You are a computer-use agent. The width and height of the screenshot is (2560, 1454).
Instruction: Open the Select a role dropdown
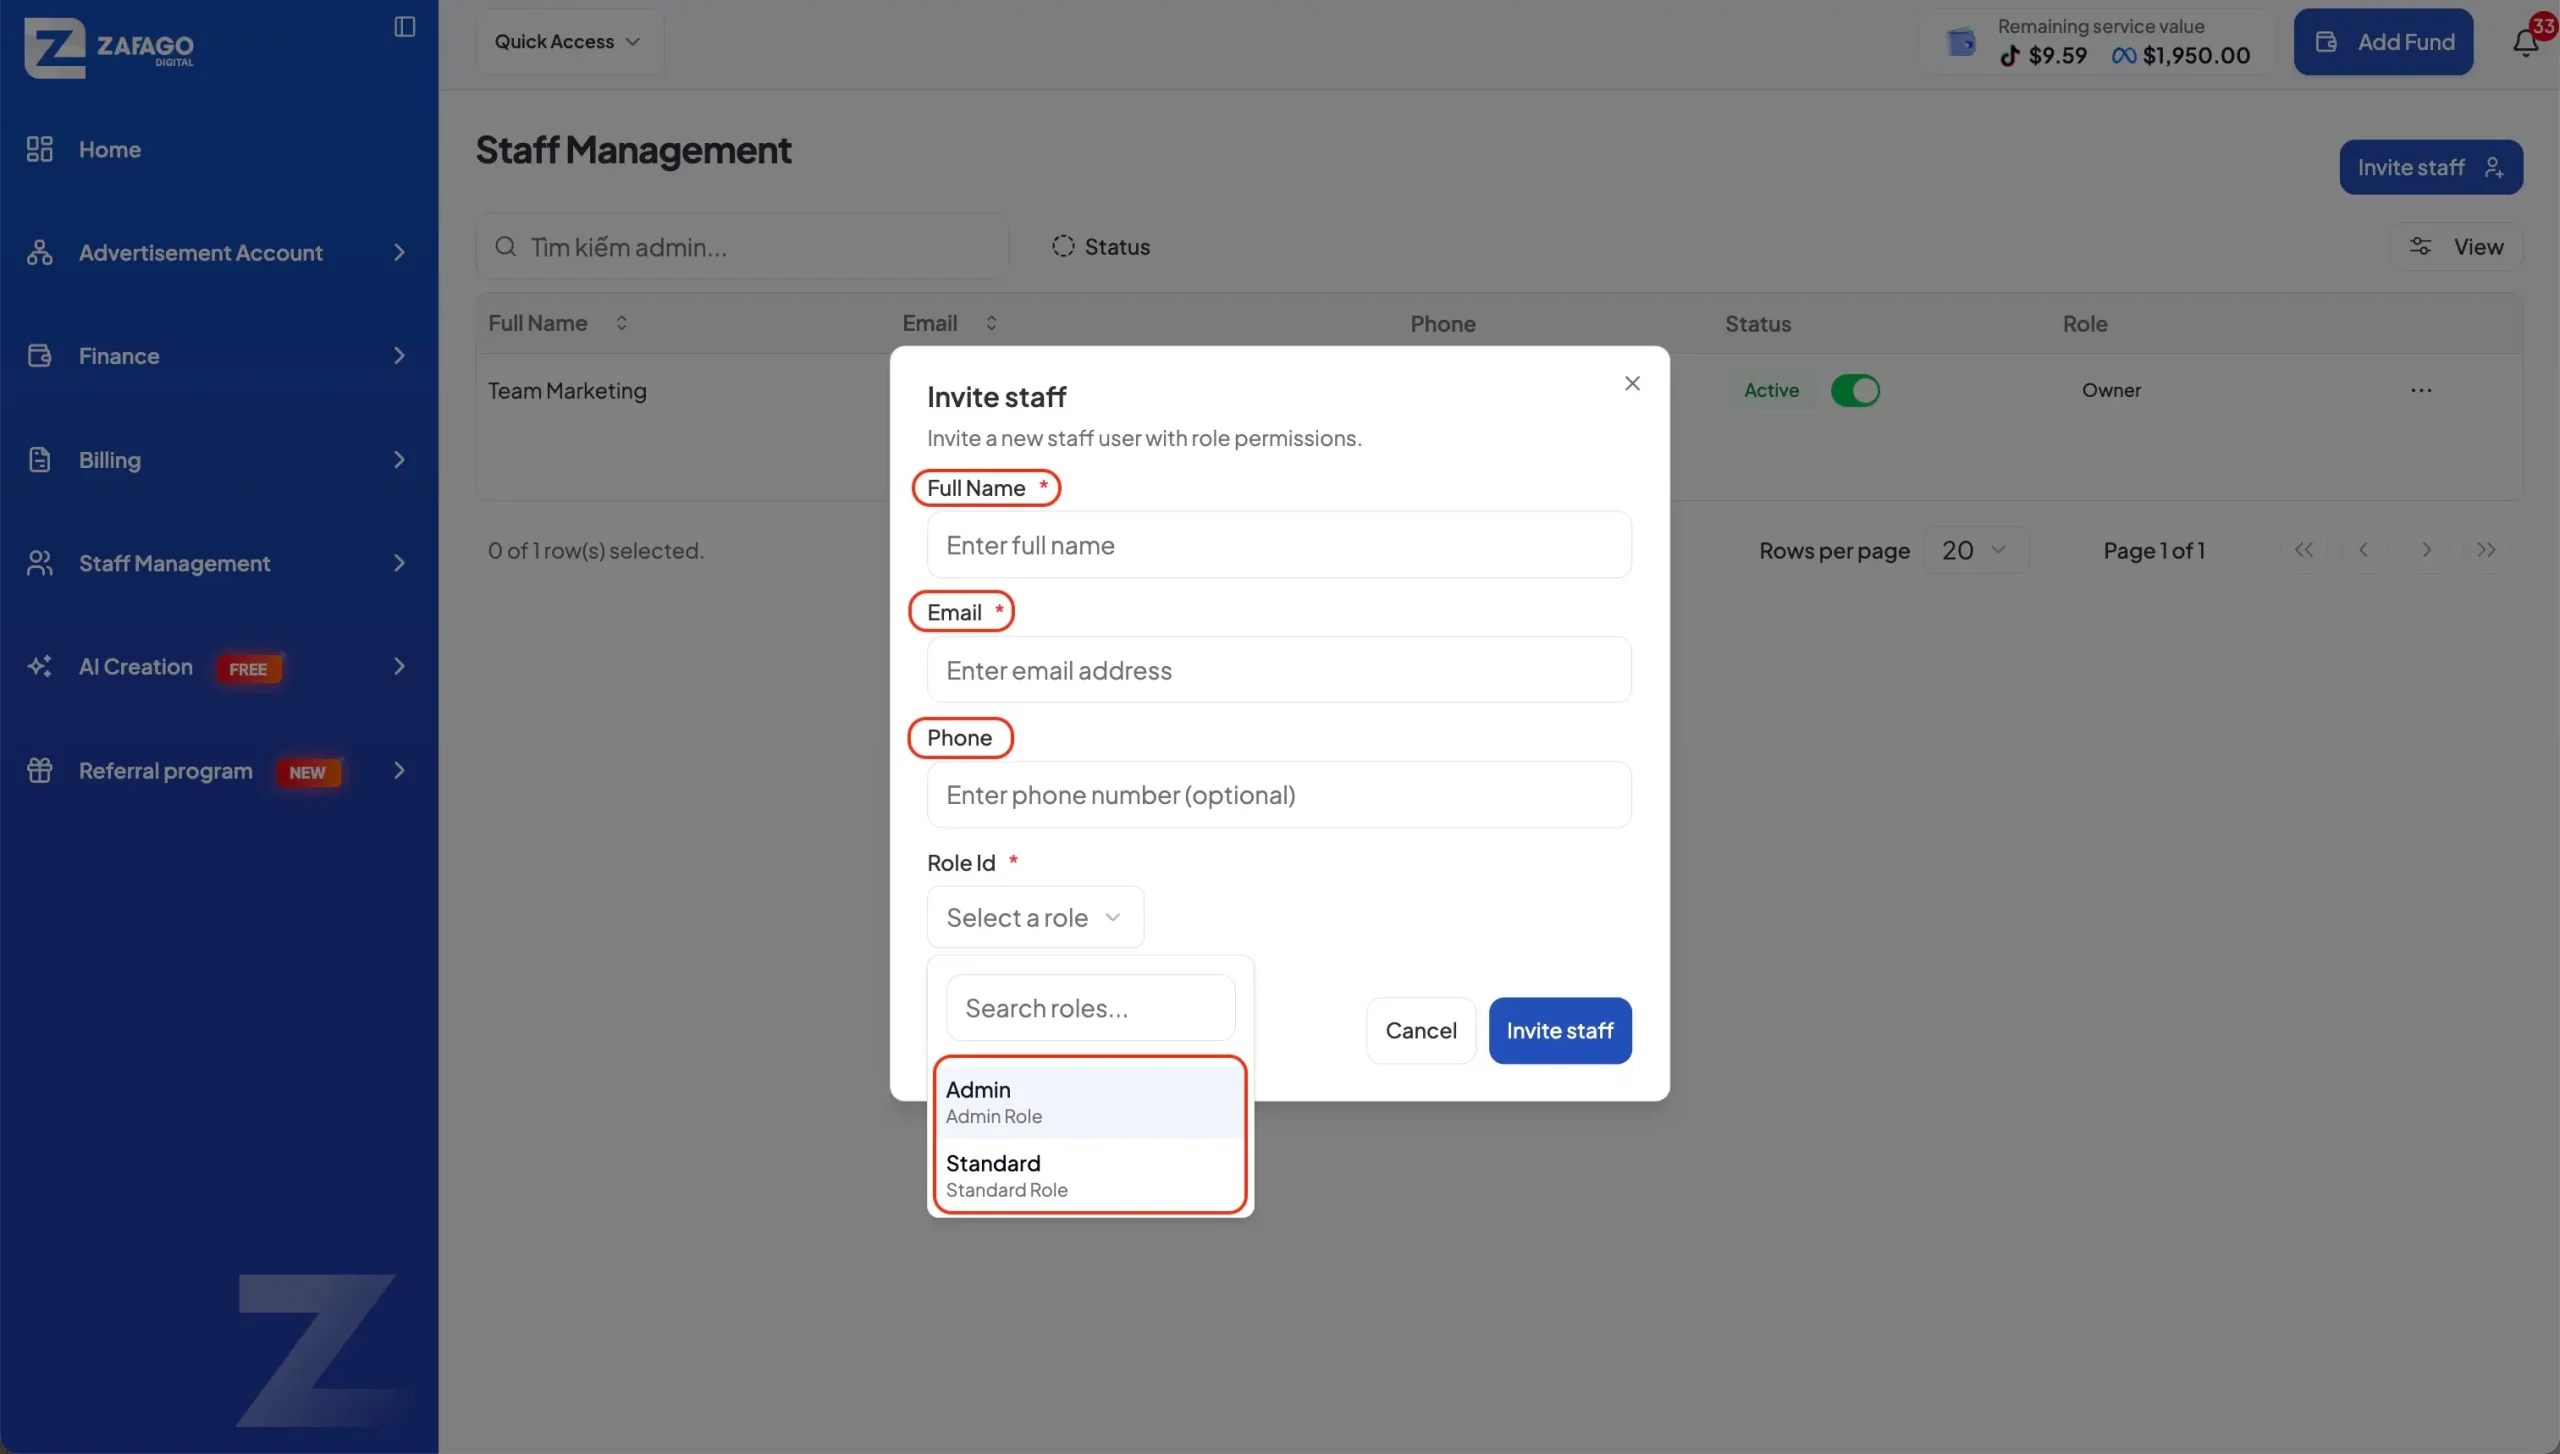coord(1035,917)
